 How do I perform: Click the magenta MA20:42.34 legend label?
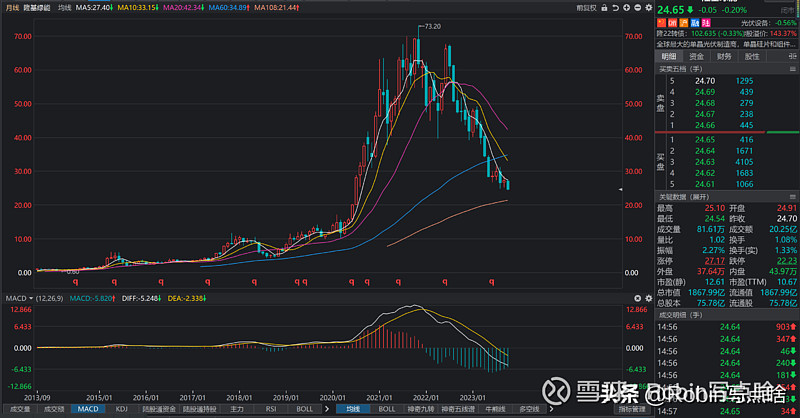pyautogui.click(x=184, y=8)
